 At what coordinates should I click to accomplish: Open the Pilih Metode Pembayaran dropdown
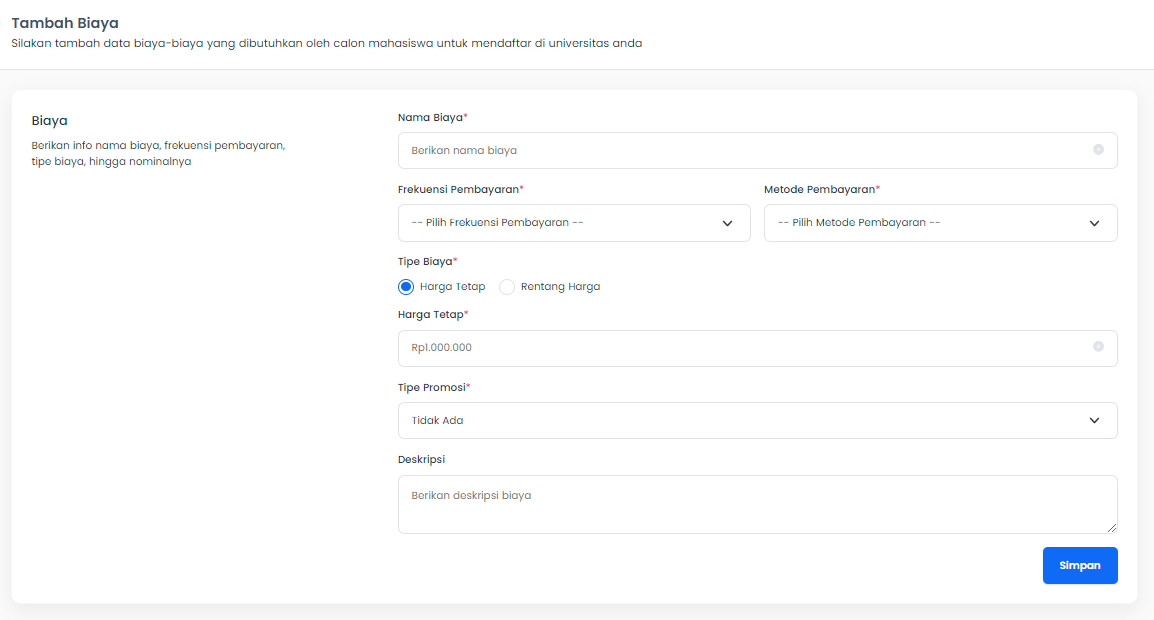point(941,223)
